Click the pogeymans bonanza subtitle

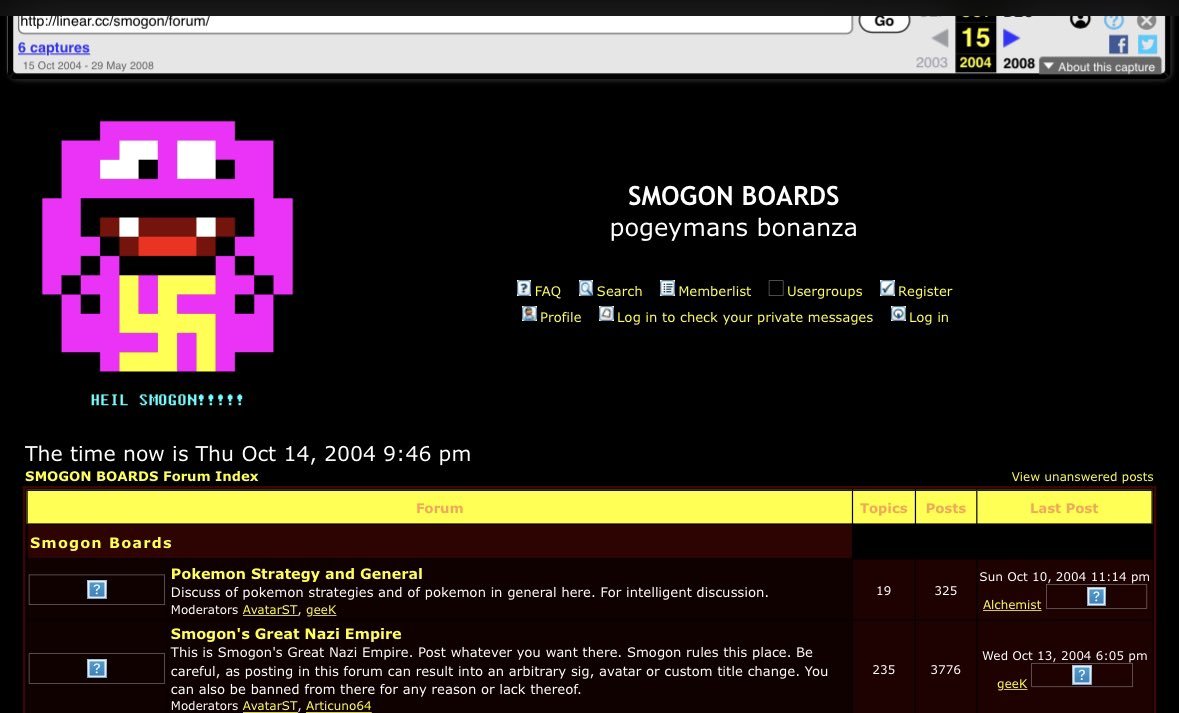tap(733, 228)
